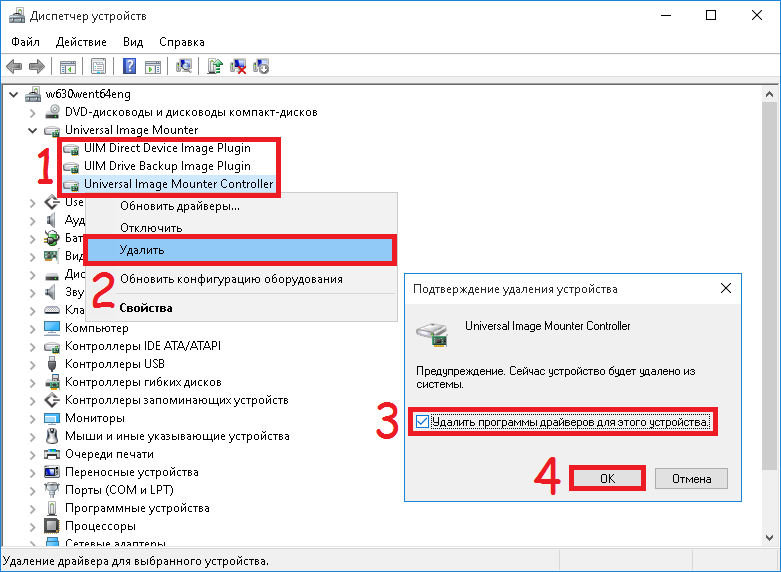Viewport: 781px width, 572px height.
Task: Click the Контроллеры гибких дисков icon
Action: point(52,382)
